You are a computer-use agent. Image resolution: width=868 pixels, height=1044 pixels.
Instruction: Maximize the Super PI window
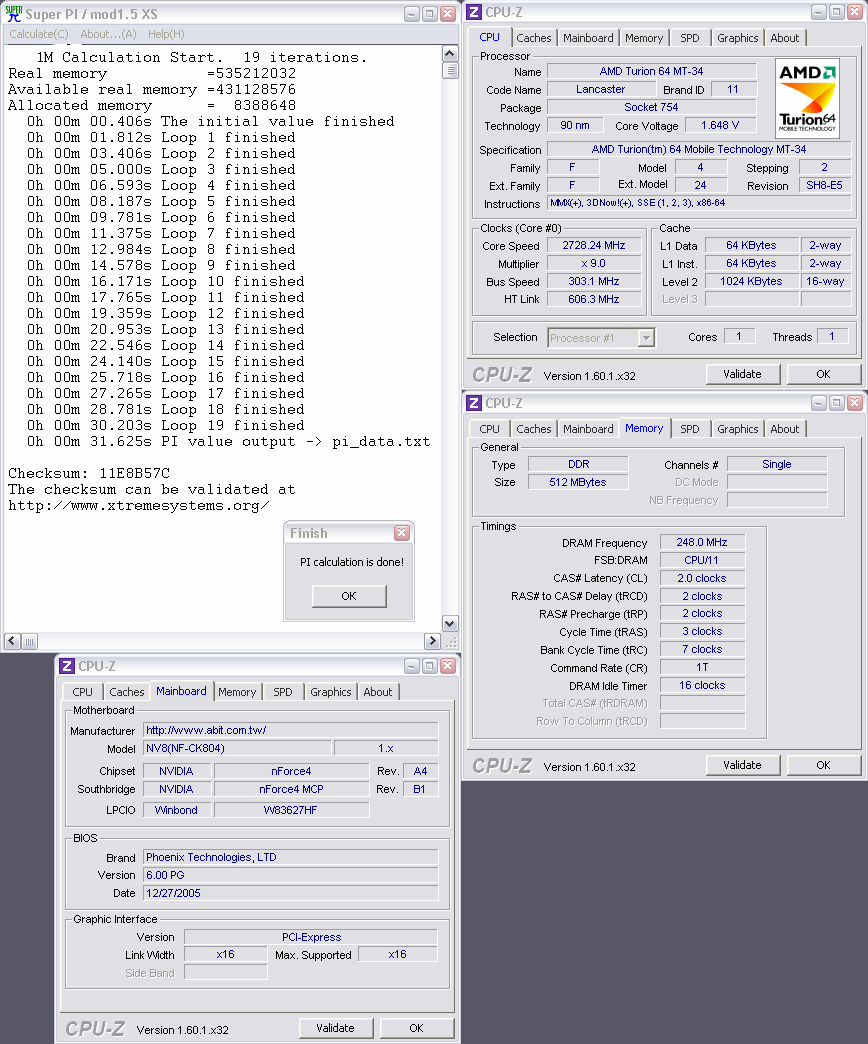point(430,14)
